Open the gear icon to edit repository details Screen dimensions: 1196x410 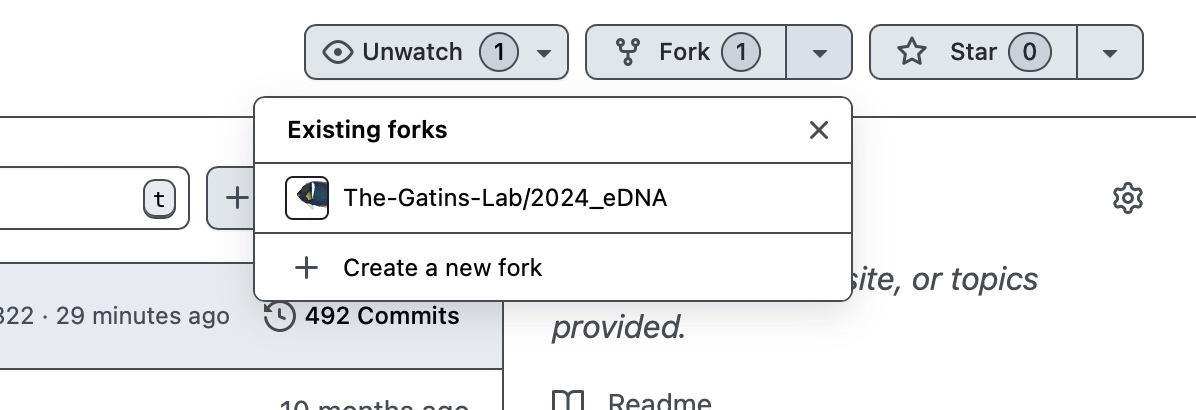[1127, 198]
